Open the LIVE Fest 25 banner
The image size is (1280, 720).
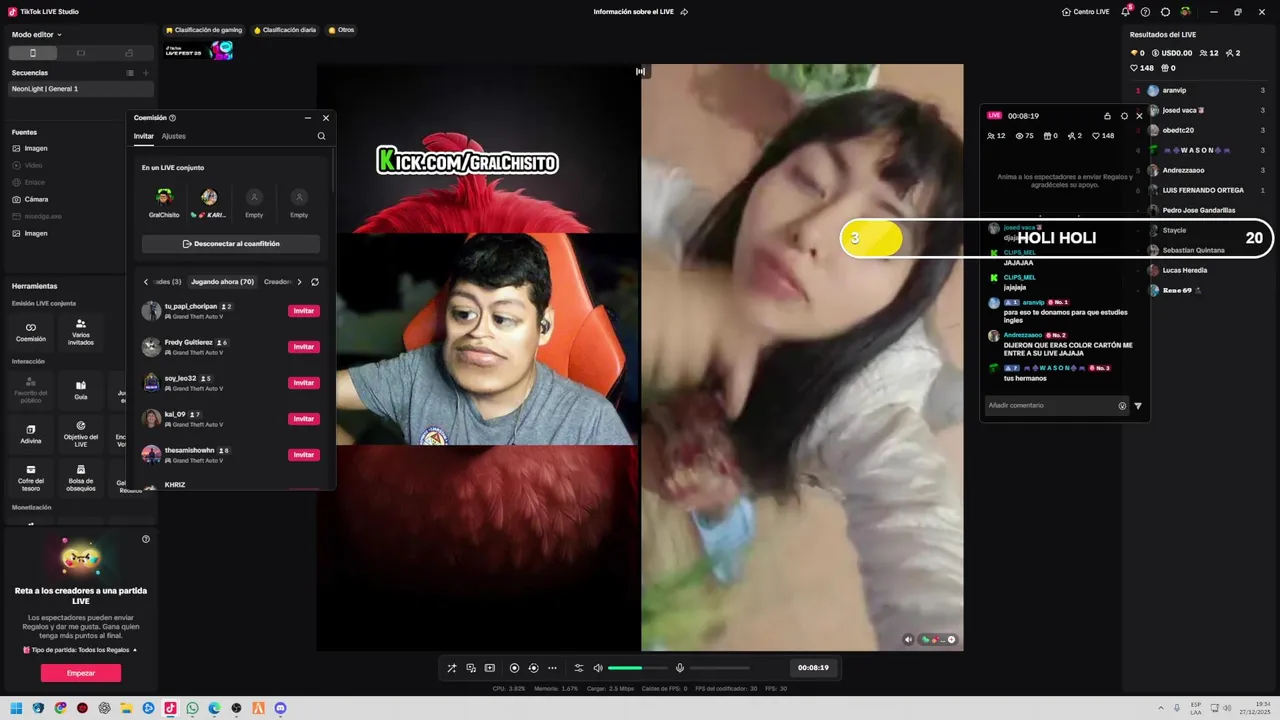pyautogui.click(x=198, y=50)
